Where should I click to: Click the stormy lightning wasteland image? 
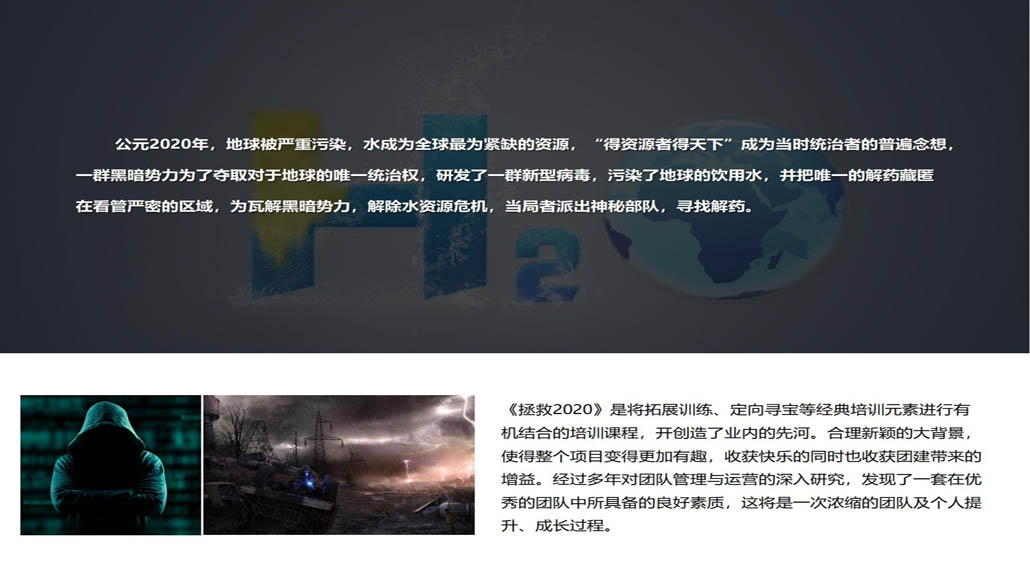[339, 465]
